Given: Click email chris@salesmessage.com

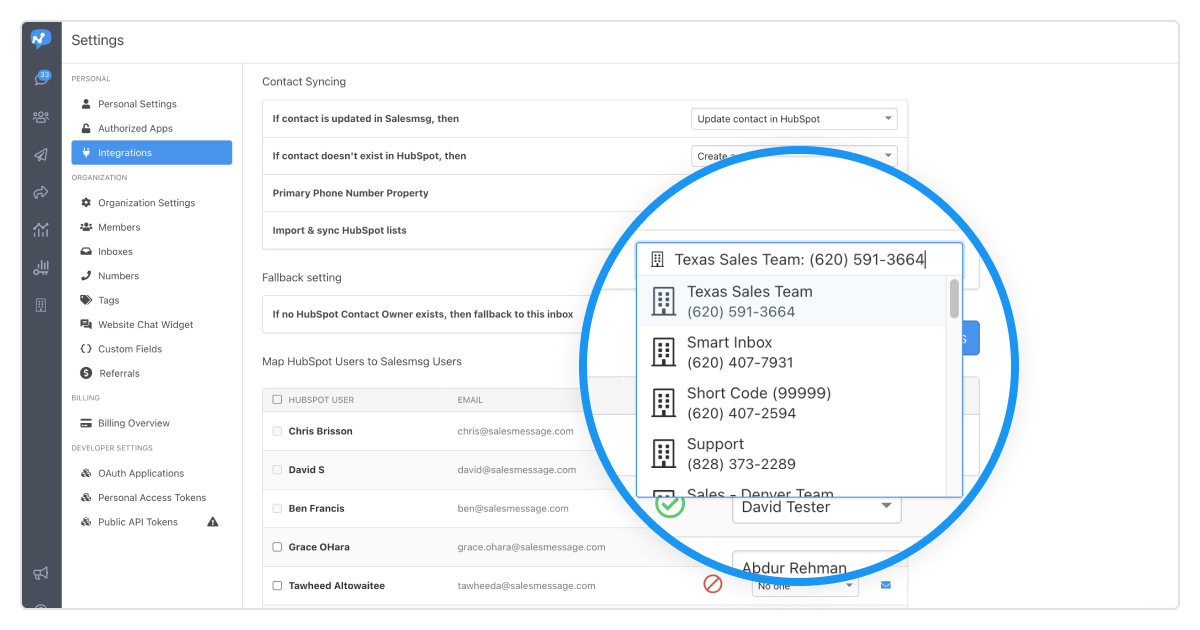Looking at the screenshot, I should [x=516, y=431].
